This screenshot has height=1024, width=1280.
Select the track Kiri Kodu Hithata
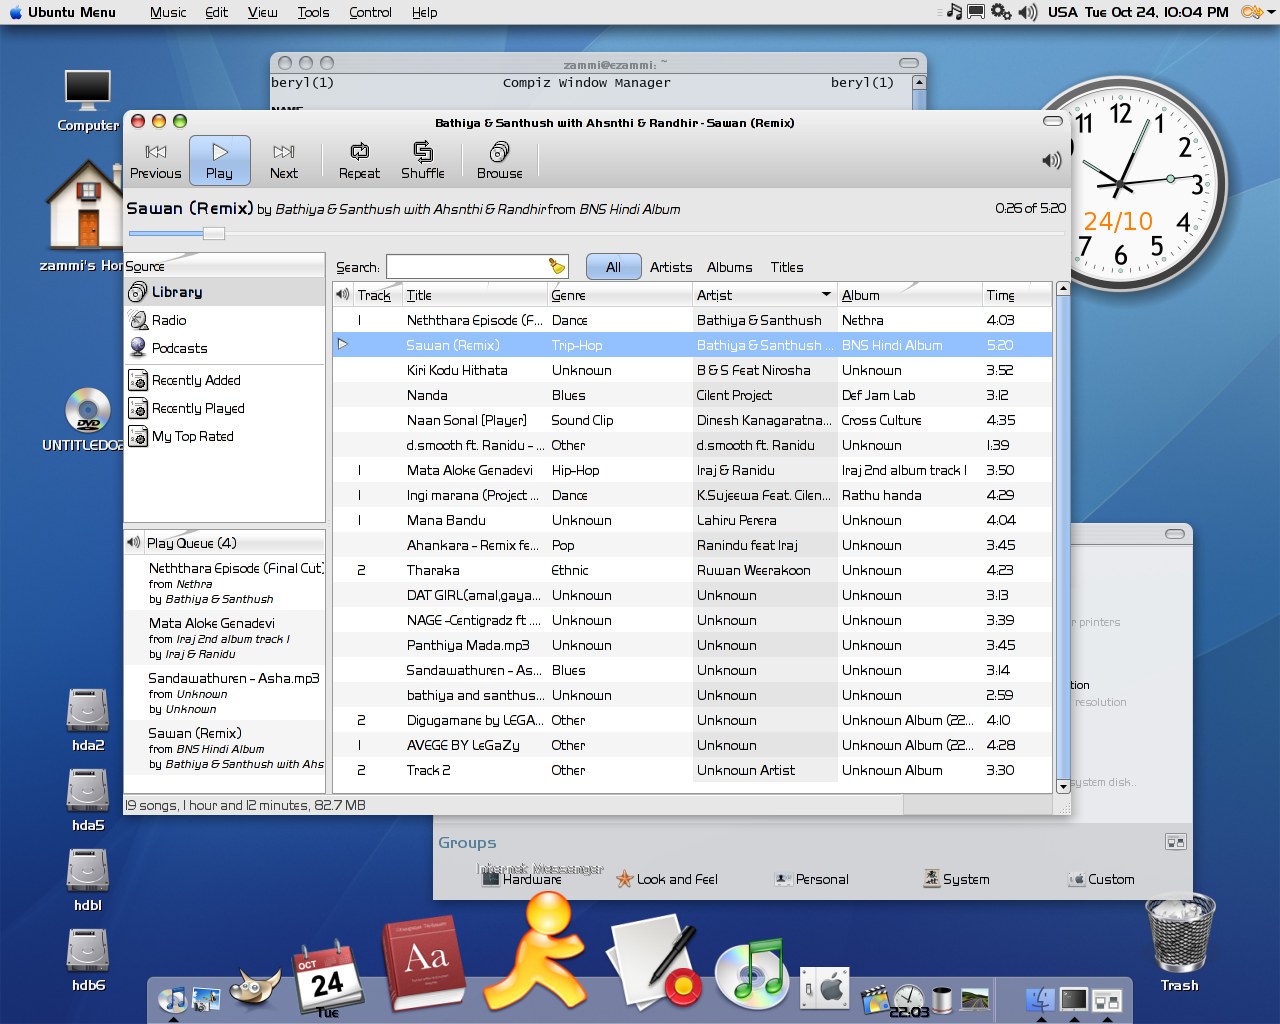692,370
